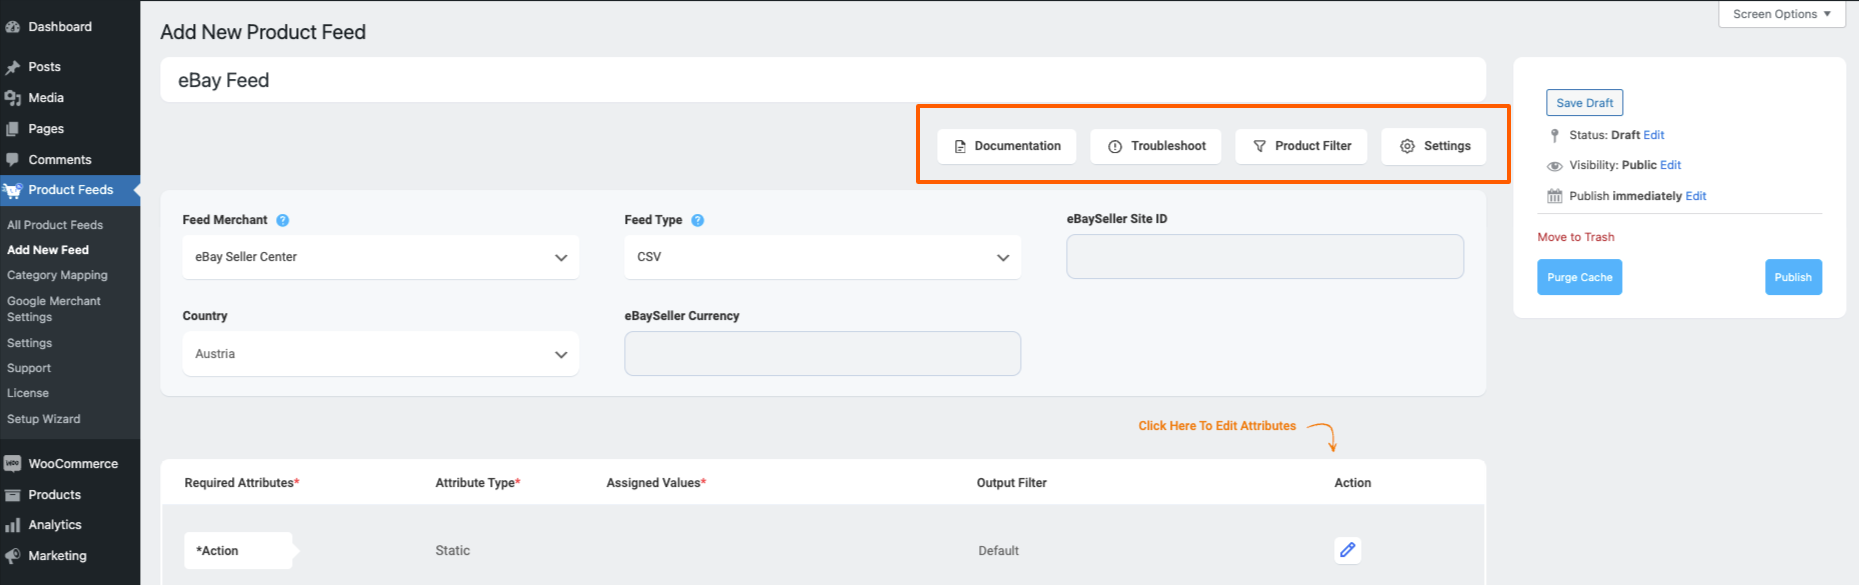Click the Output Filter column header

1012,483
